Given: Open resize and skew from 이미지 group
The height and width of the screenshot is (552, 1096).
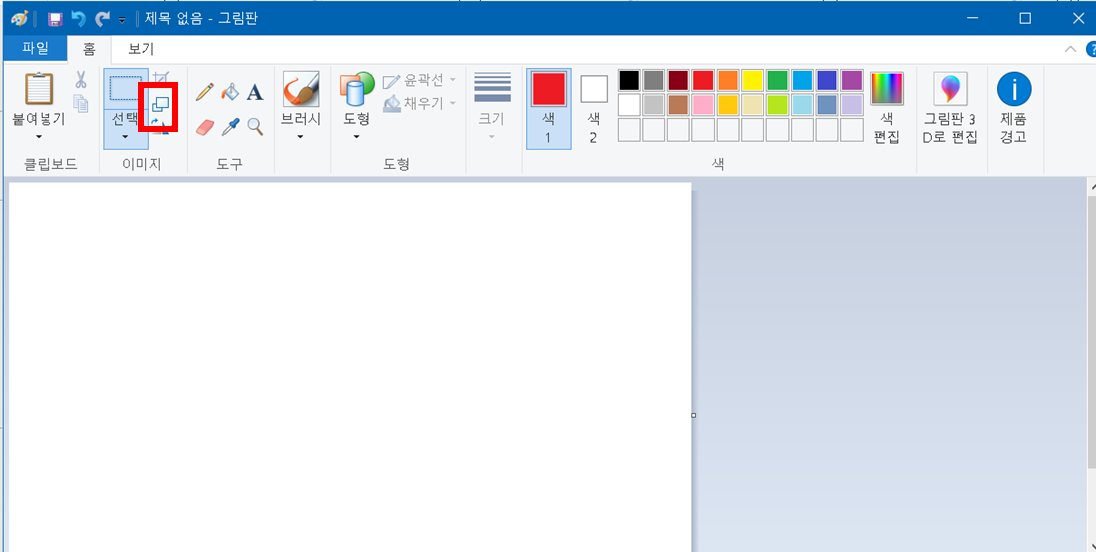Looking at the screenshot, I should (x=161, y=104).
